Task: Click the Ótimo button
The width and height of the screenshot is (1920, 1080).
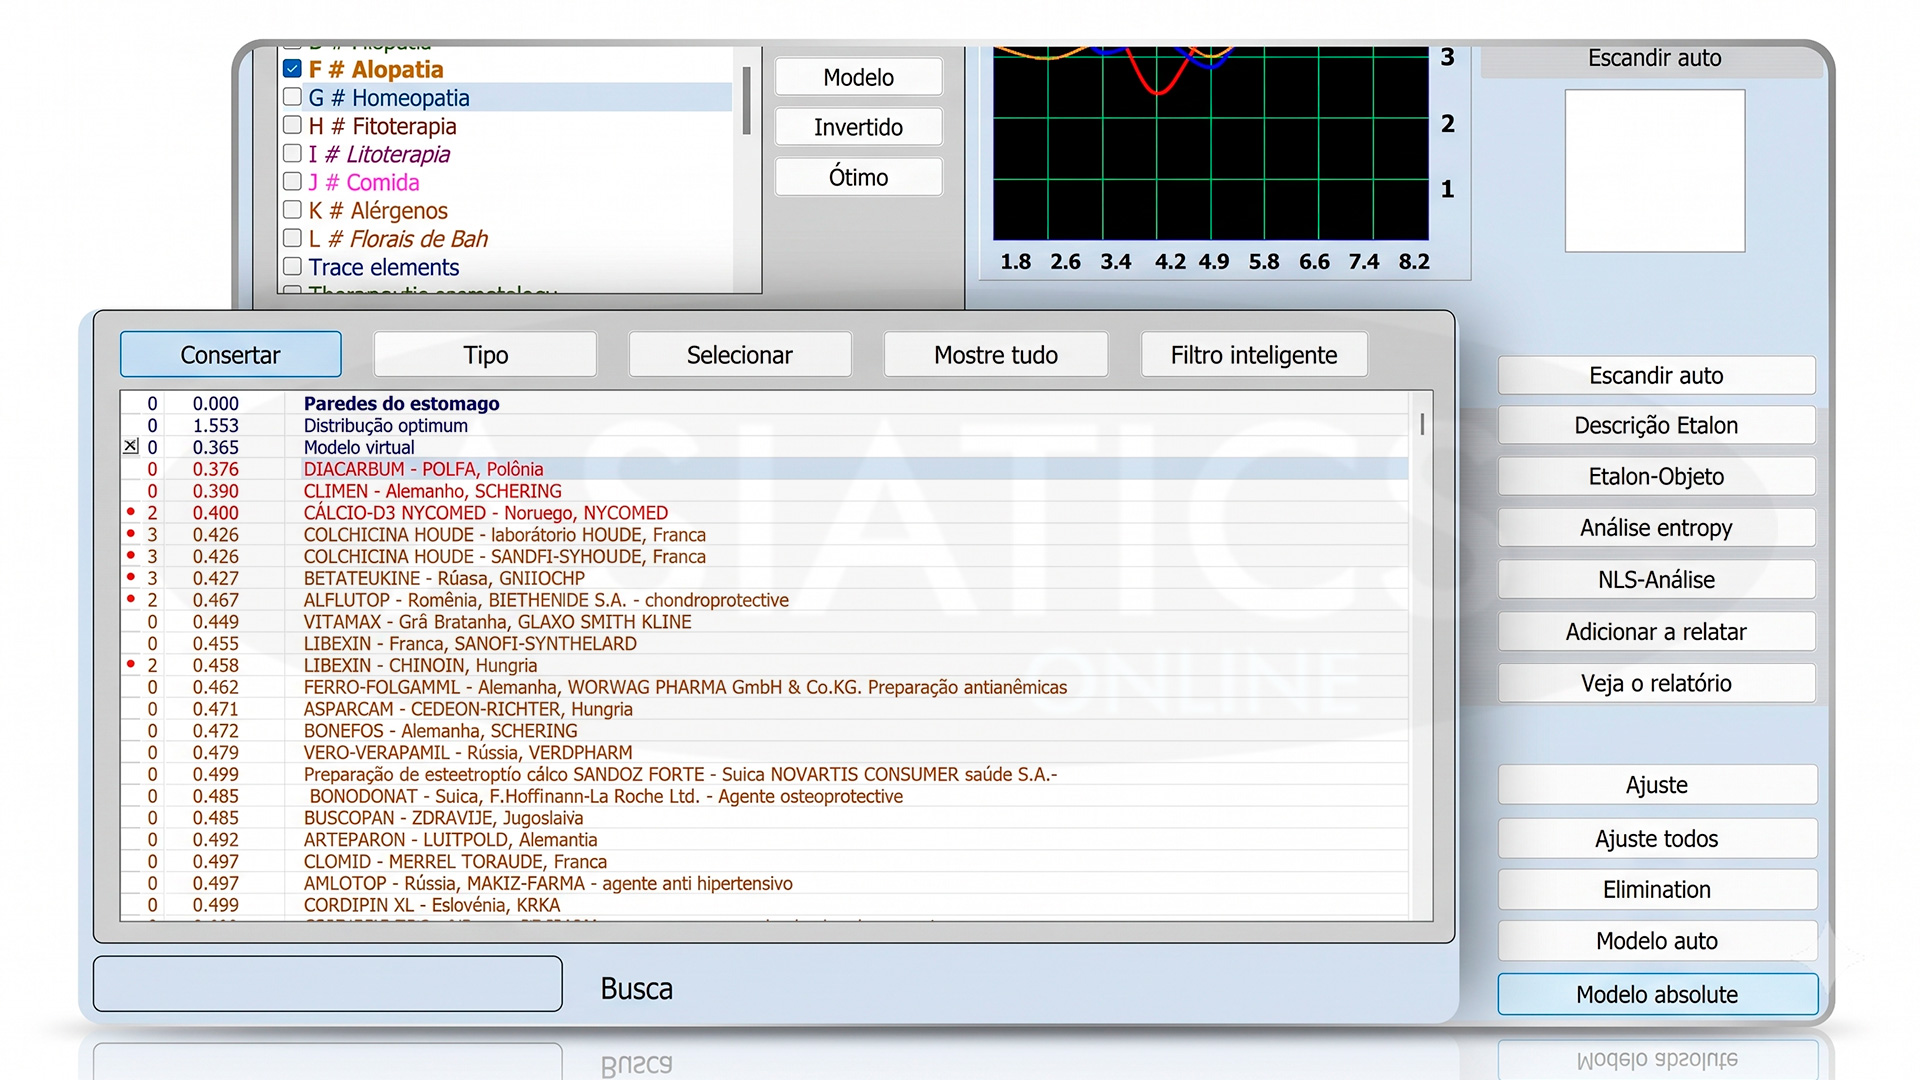Action: tap(858, 177)
